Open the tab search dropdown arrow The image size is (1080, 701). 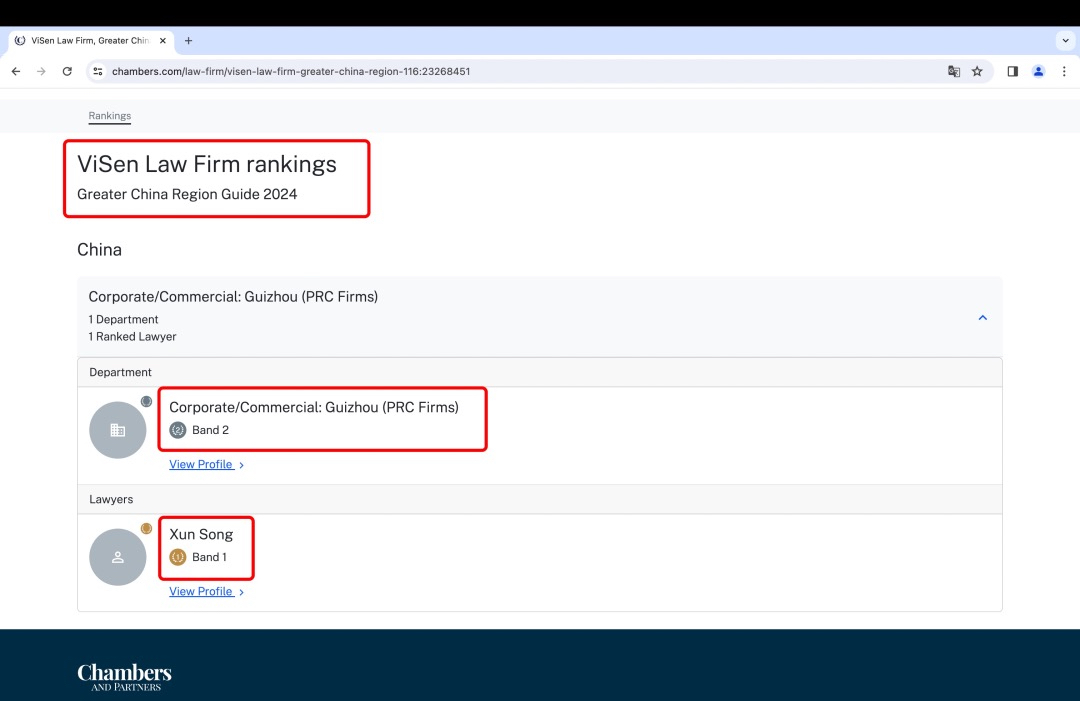1066,41
